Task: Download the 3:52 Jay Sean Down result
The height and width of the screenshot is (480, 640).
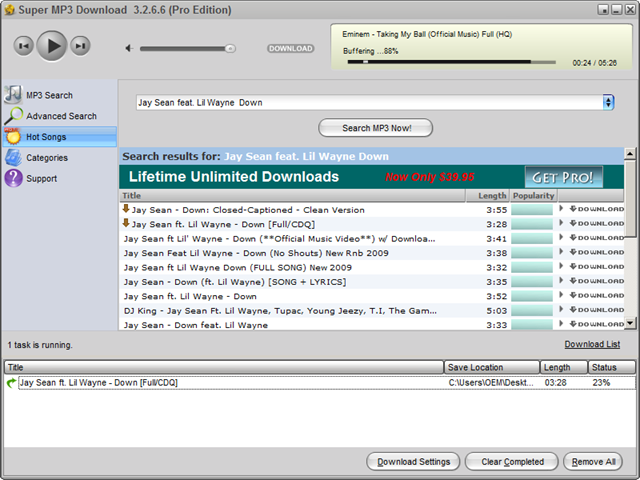Action: tap(597, 296)
